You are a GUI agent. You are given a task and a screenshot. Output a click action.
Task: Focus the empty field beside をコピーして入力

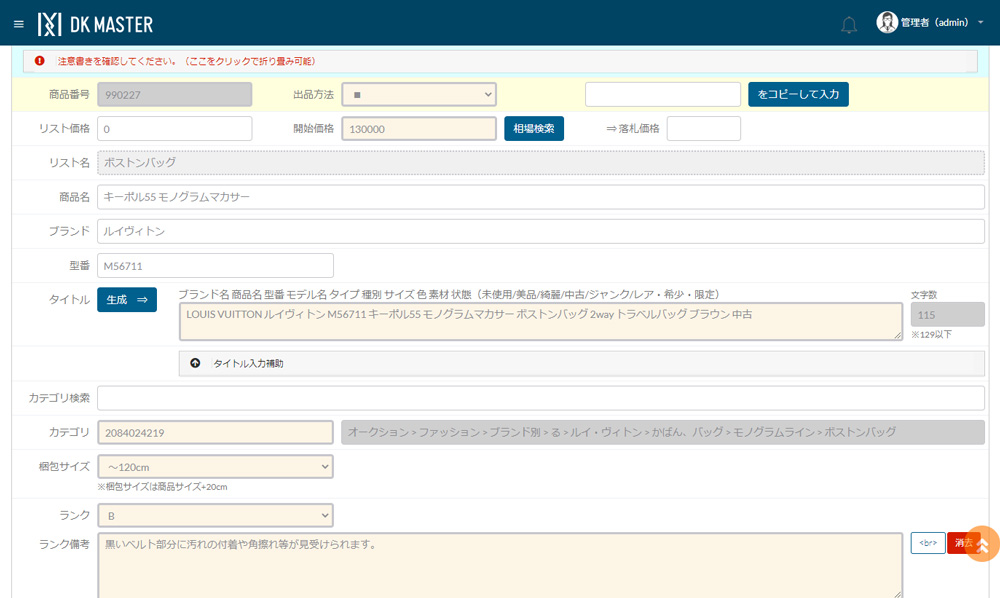663,94
